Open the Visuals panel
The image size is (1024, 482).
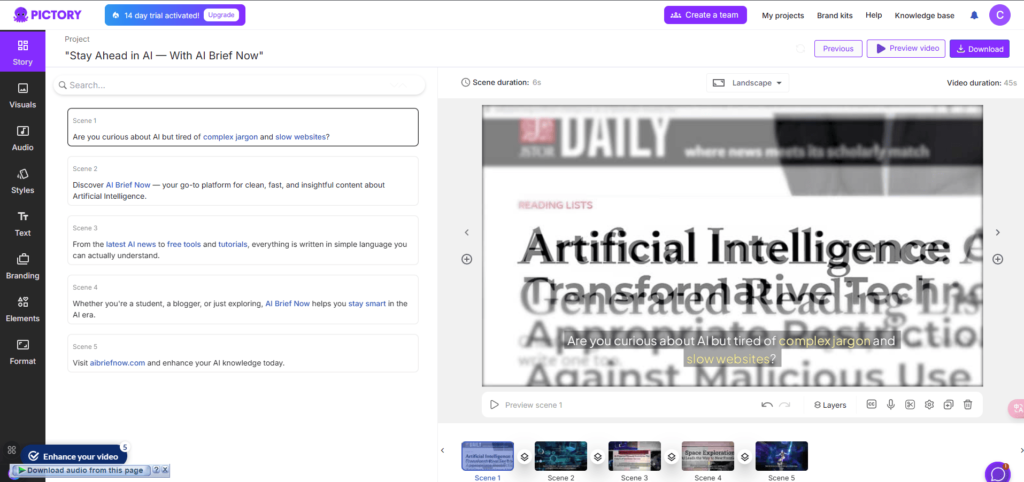[x=23, y=95]
